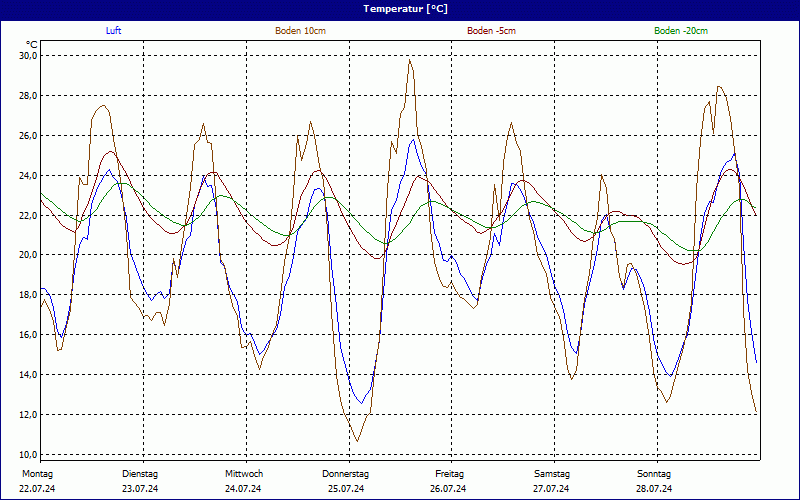Image resolution: width=800 pixels, height=500 pixels.
Task: Select the Mittwoch day label
Action: pyautogui.click(x=244, y=474)
